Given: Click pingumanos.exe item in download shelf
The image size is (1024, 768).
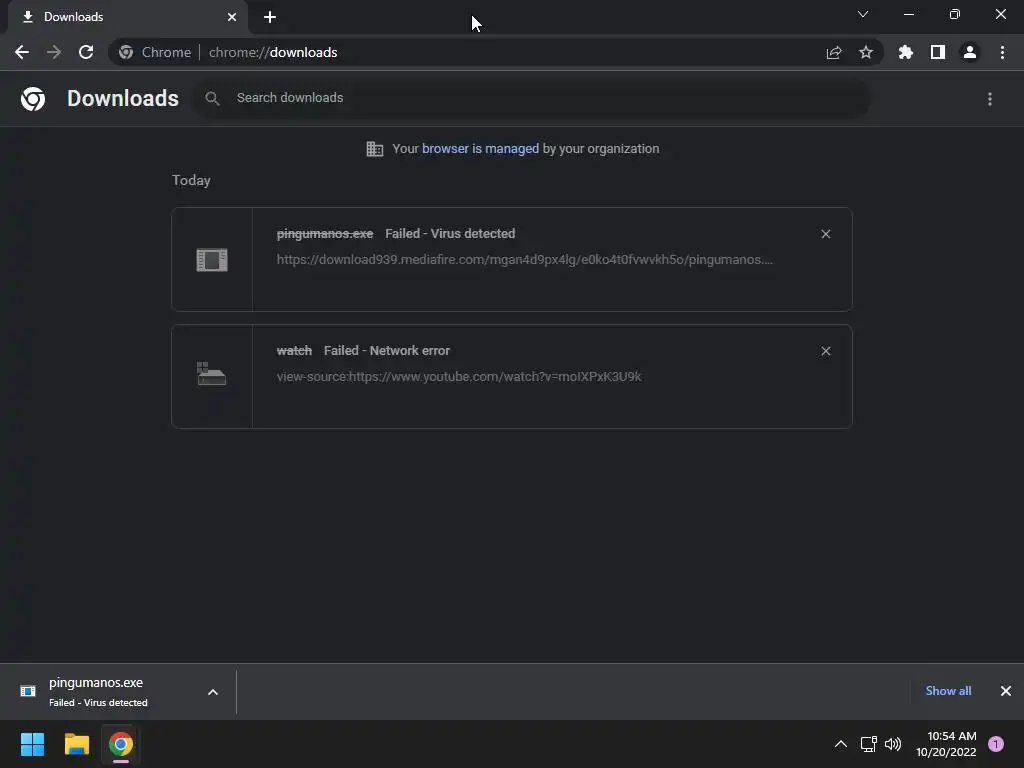Looking at the screenshot, I should pyautogui.click(x=98, y=692).
